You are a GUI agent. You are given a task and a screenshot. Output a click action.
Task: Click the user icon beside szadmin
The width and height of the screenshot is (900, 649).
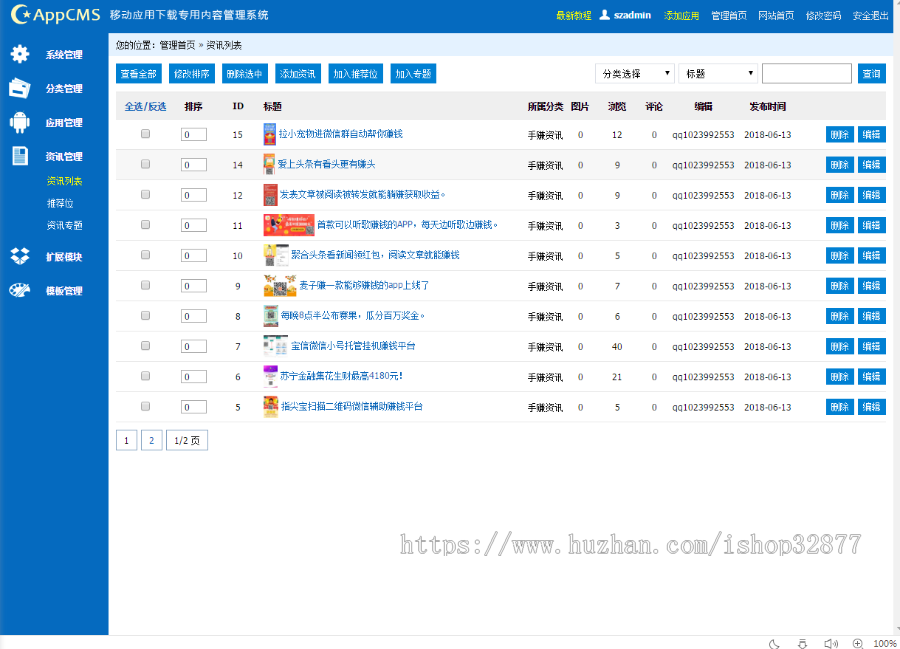[604, 15]
